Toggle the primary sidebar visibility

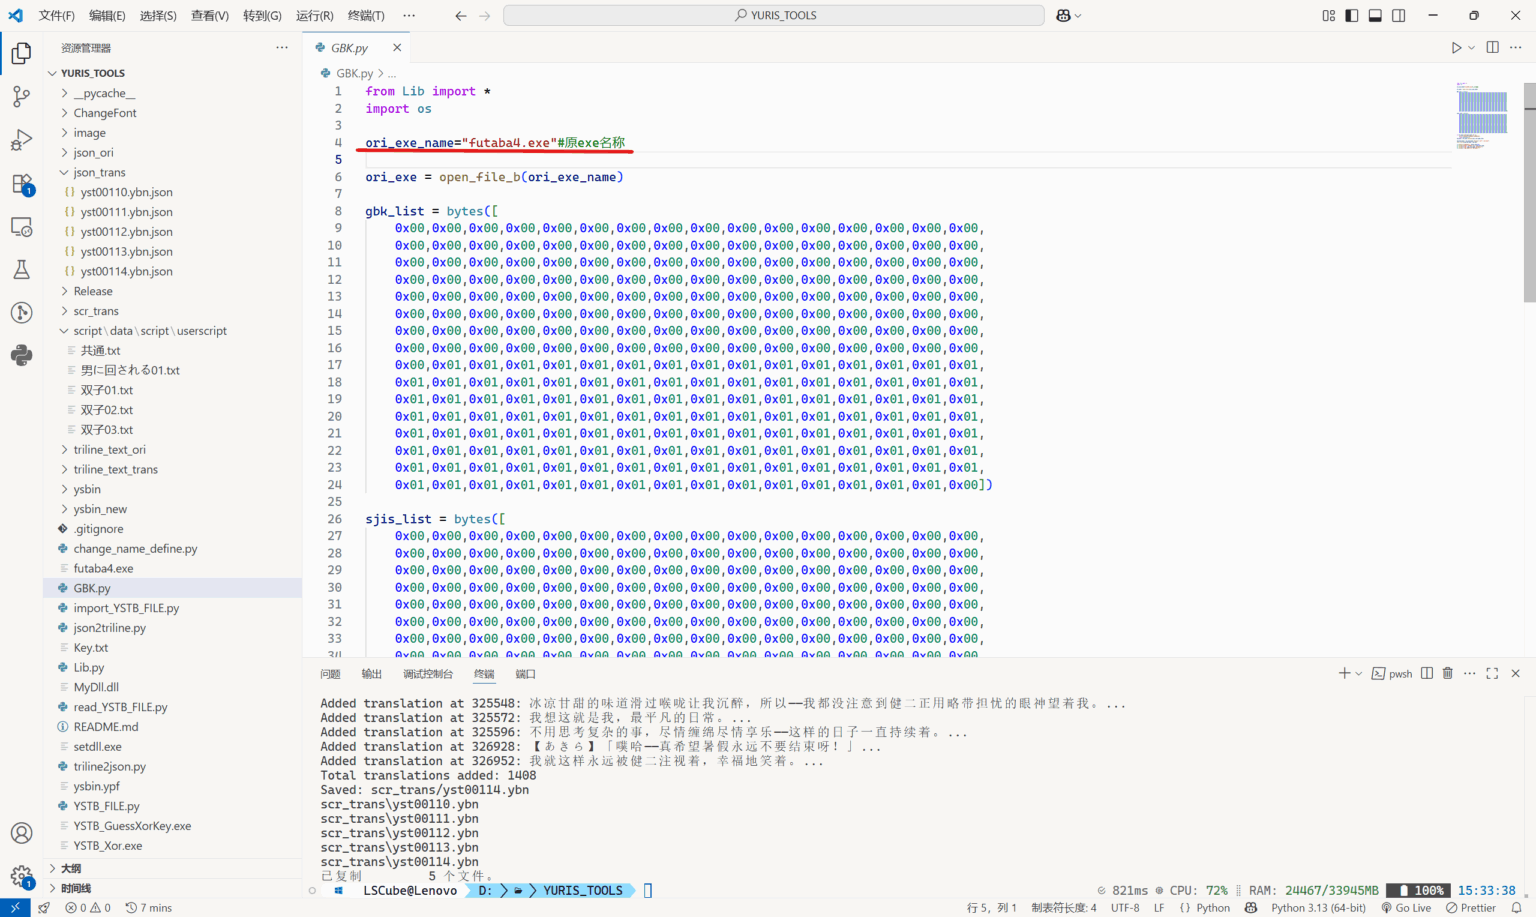(1351, 15)
